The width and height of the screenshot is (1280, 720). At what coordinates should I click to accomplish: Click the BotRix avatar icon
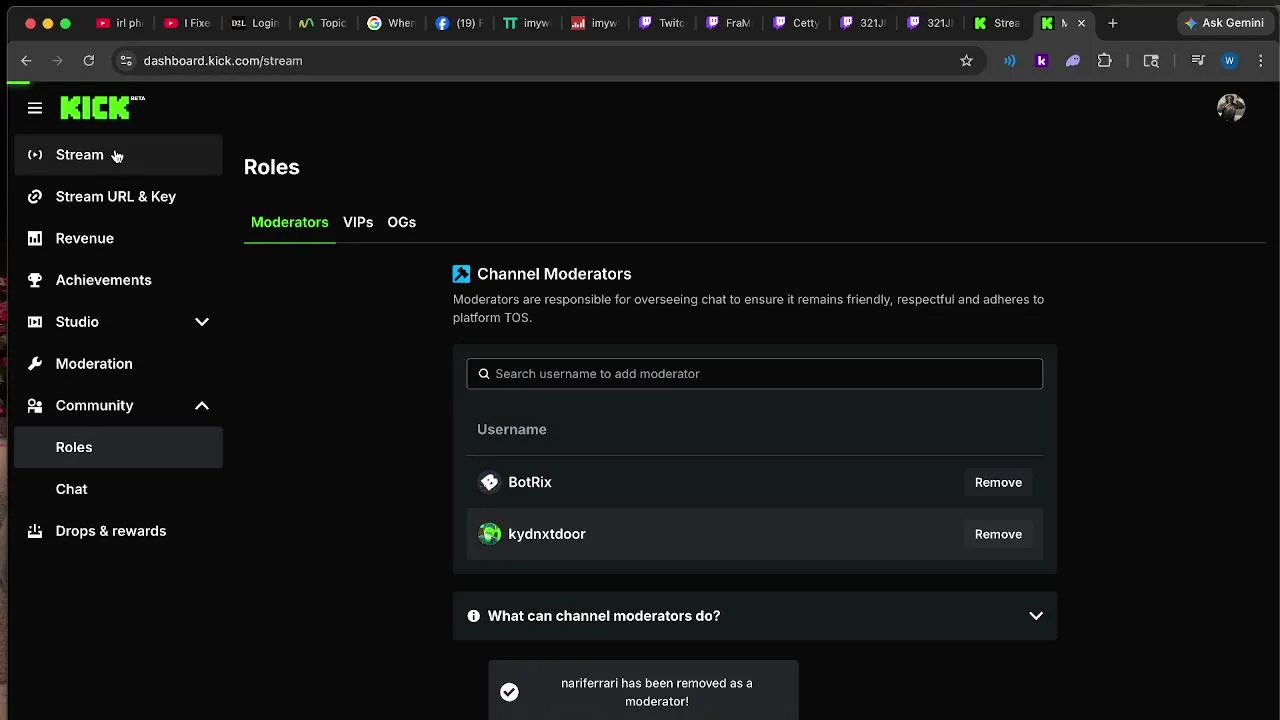(489, 482)
